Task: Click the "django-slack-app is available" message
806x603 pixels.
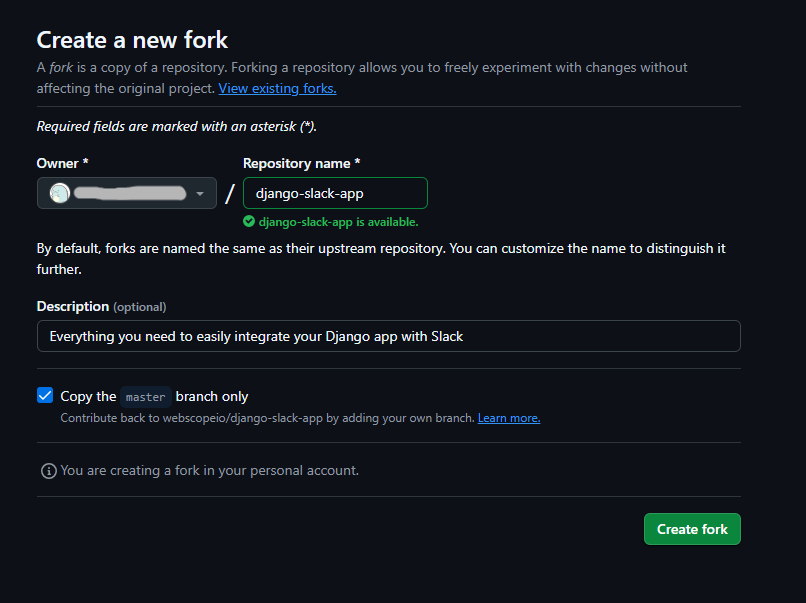Action: (x=338, y=222)
